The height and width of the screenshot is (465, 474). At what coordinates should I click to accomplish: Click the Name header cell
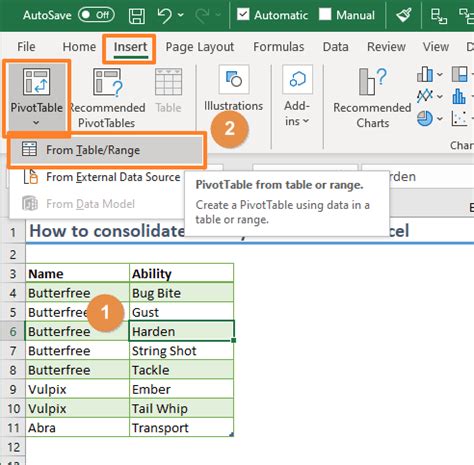(x=77, y=274)
